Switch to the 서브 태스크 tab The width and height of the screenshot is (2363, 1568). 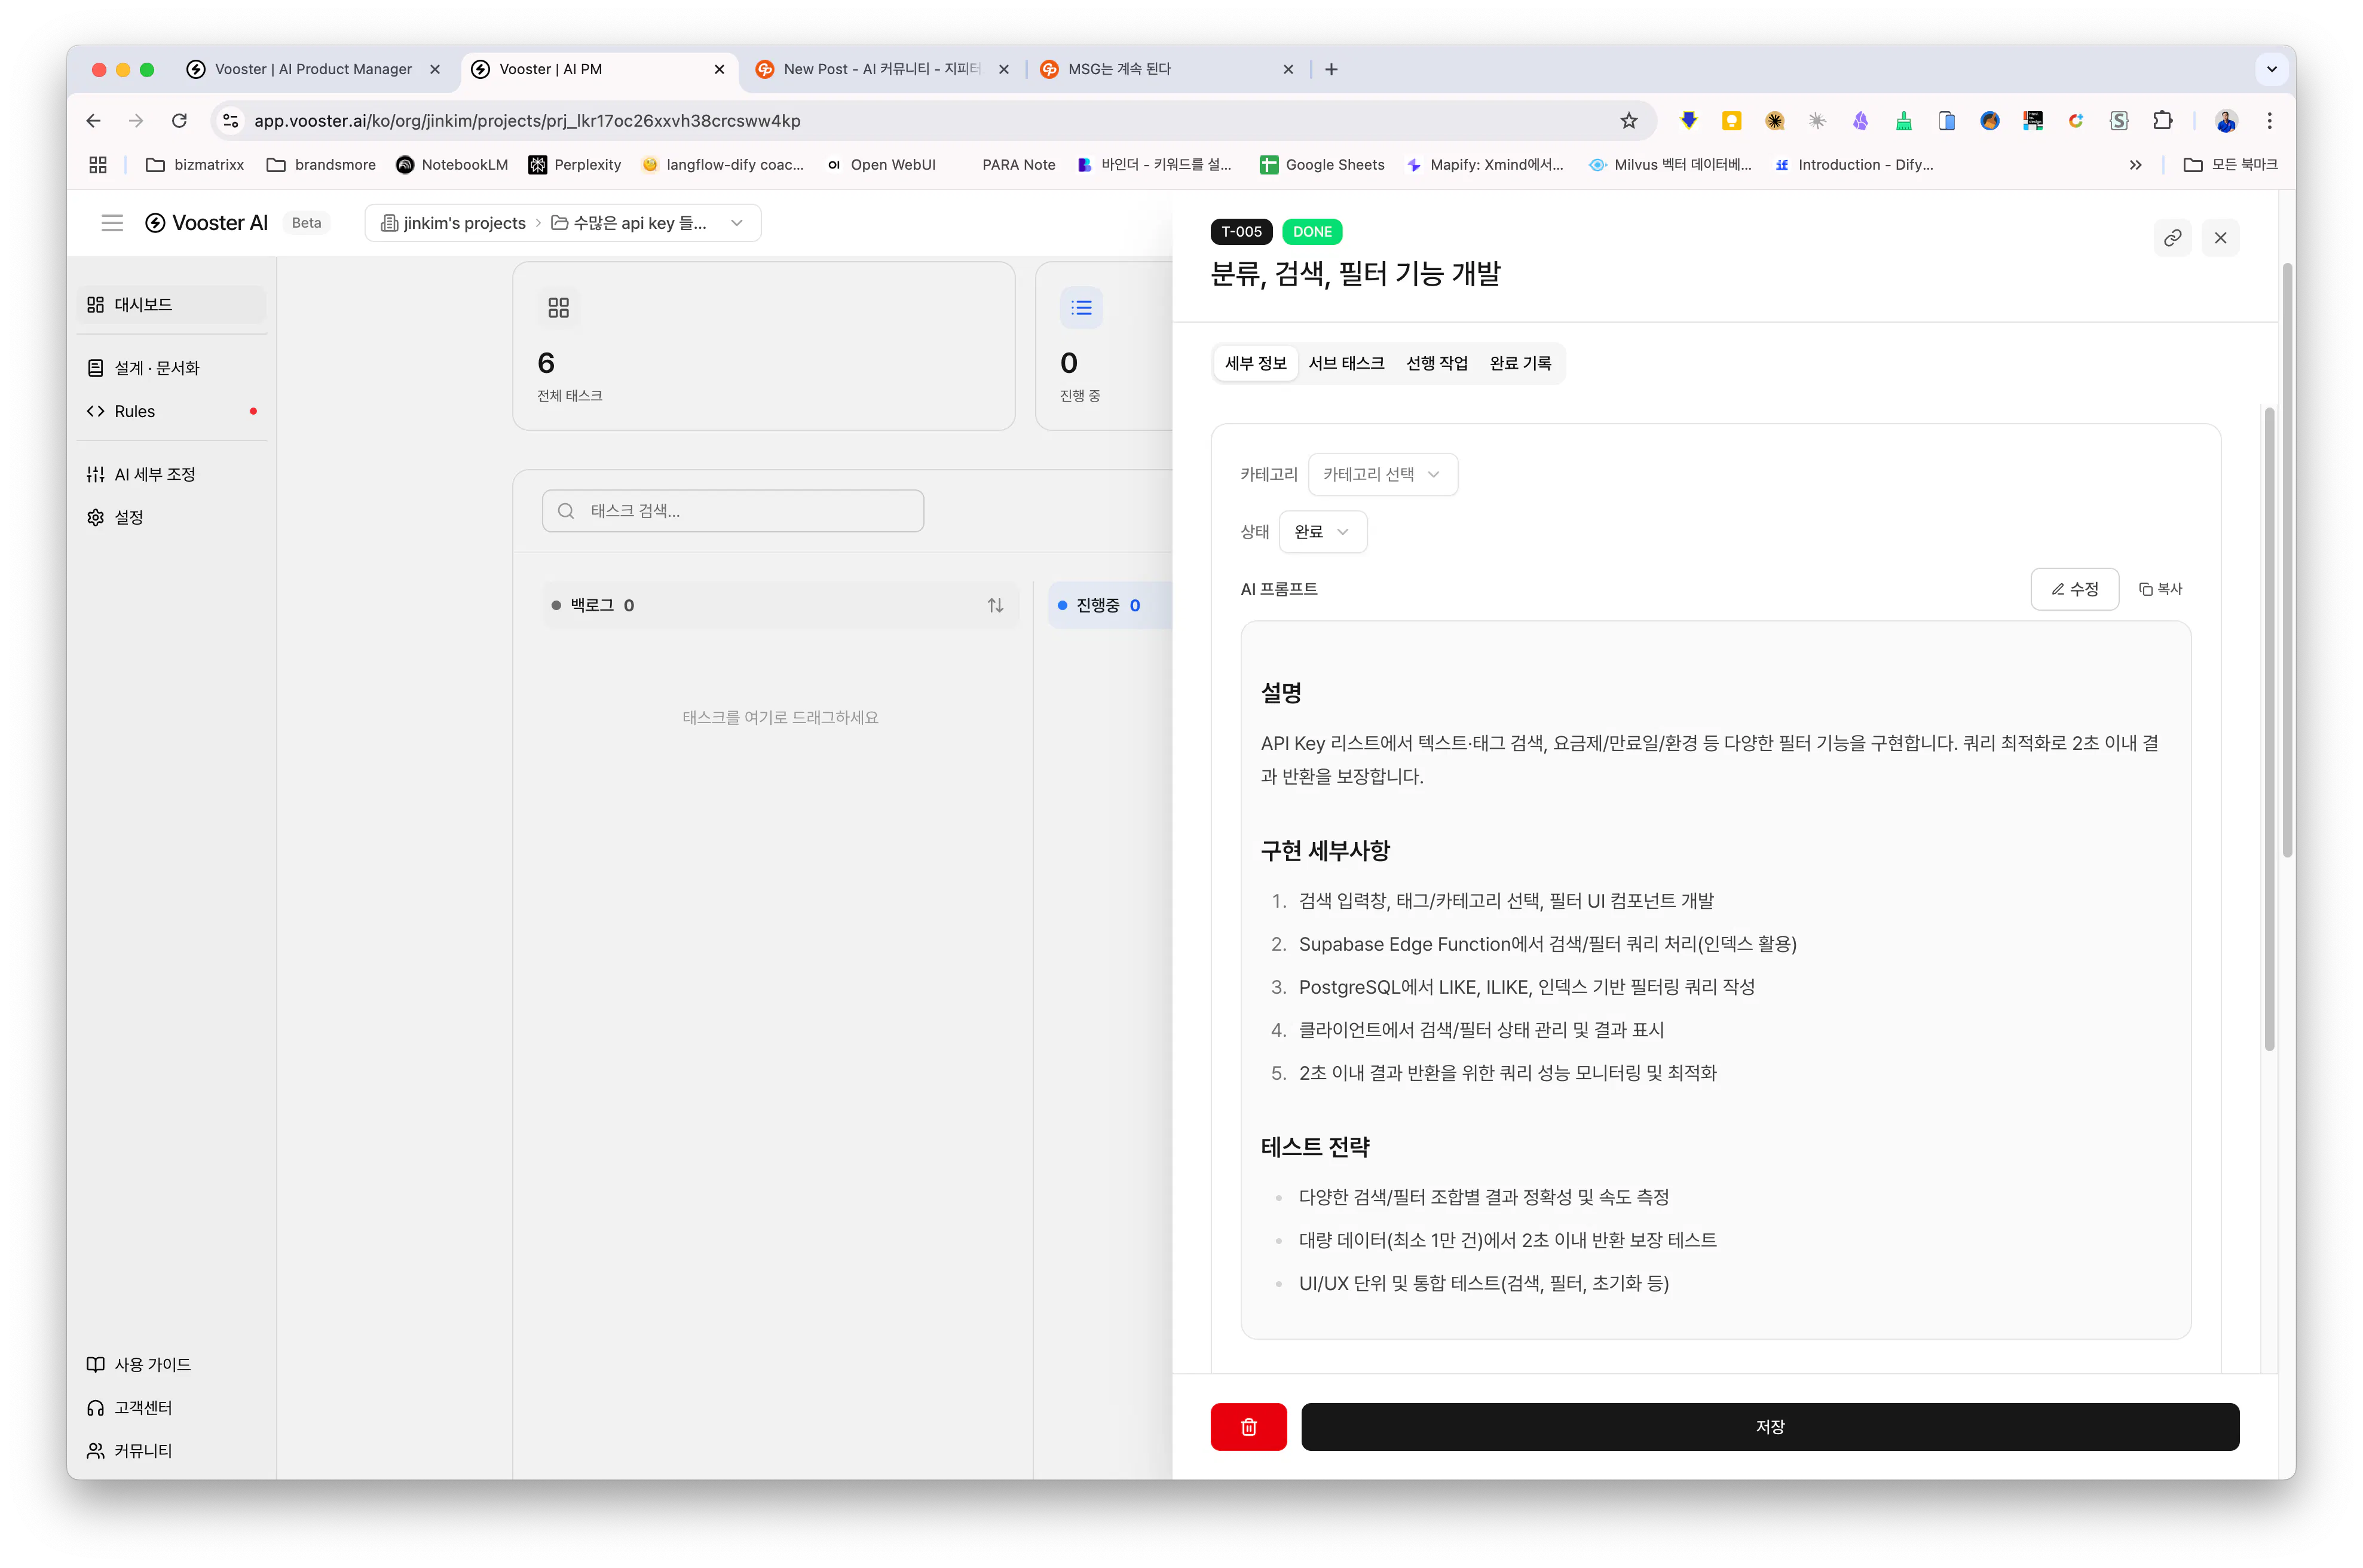click(1346, 363)
